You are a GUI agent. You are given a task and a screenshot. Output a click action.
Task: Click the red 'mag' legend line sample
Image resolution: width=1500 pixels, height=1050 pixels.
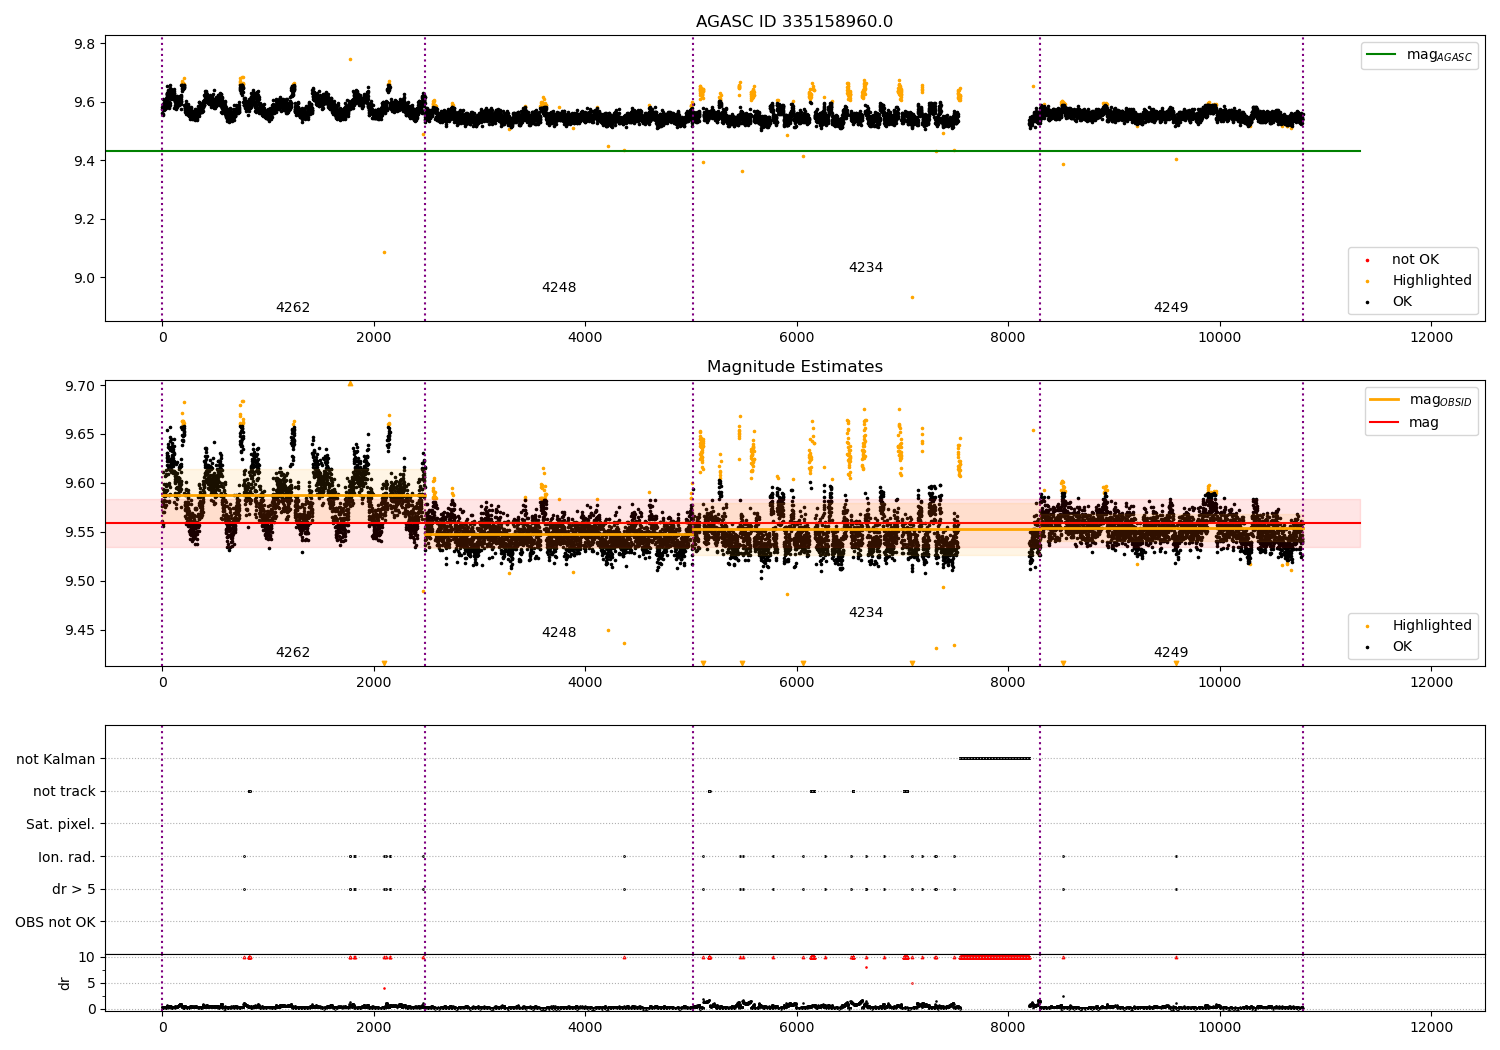(x=1385, y=423)
